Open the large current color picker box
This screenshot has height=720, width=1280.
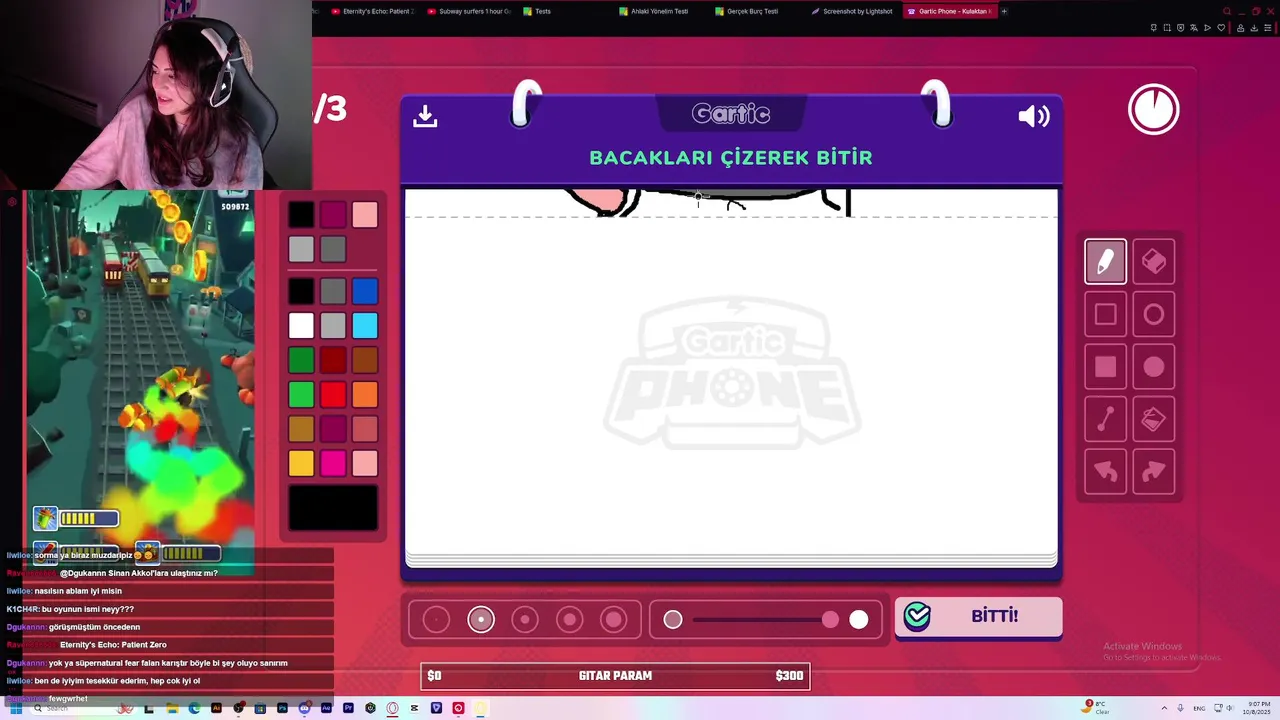(333, 508)
